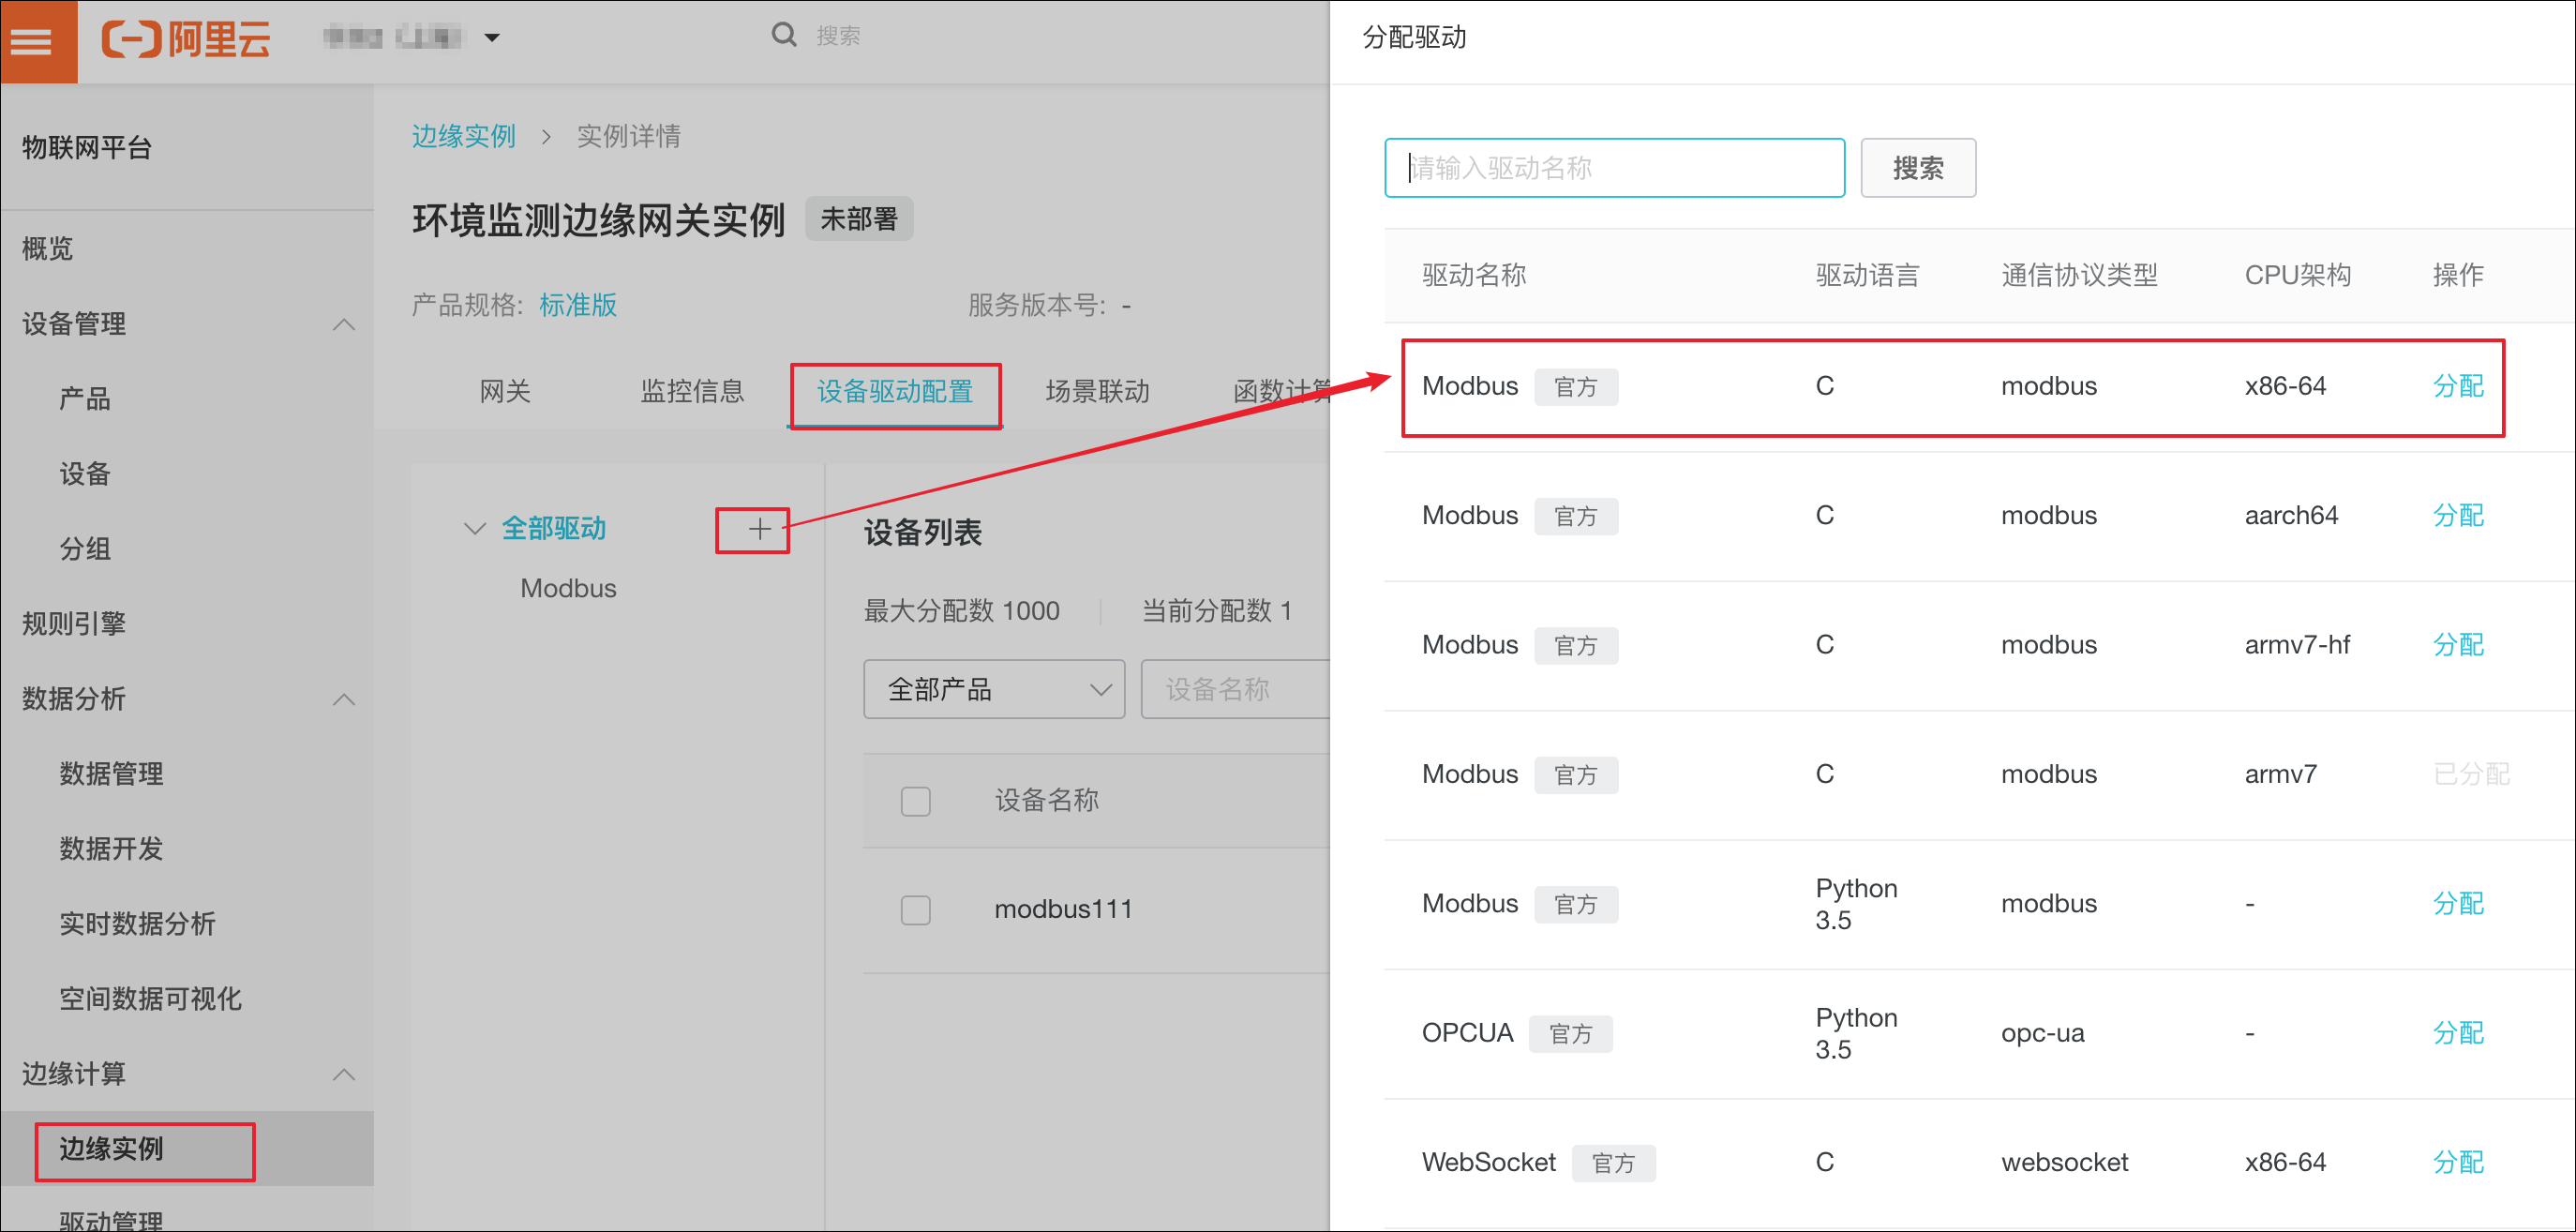The height and width of the screenshot is (1232, 2576).
Task: Focus the driver name search field
Action: tap(1614, 168)
